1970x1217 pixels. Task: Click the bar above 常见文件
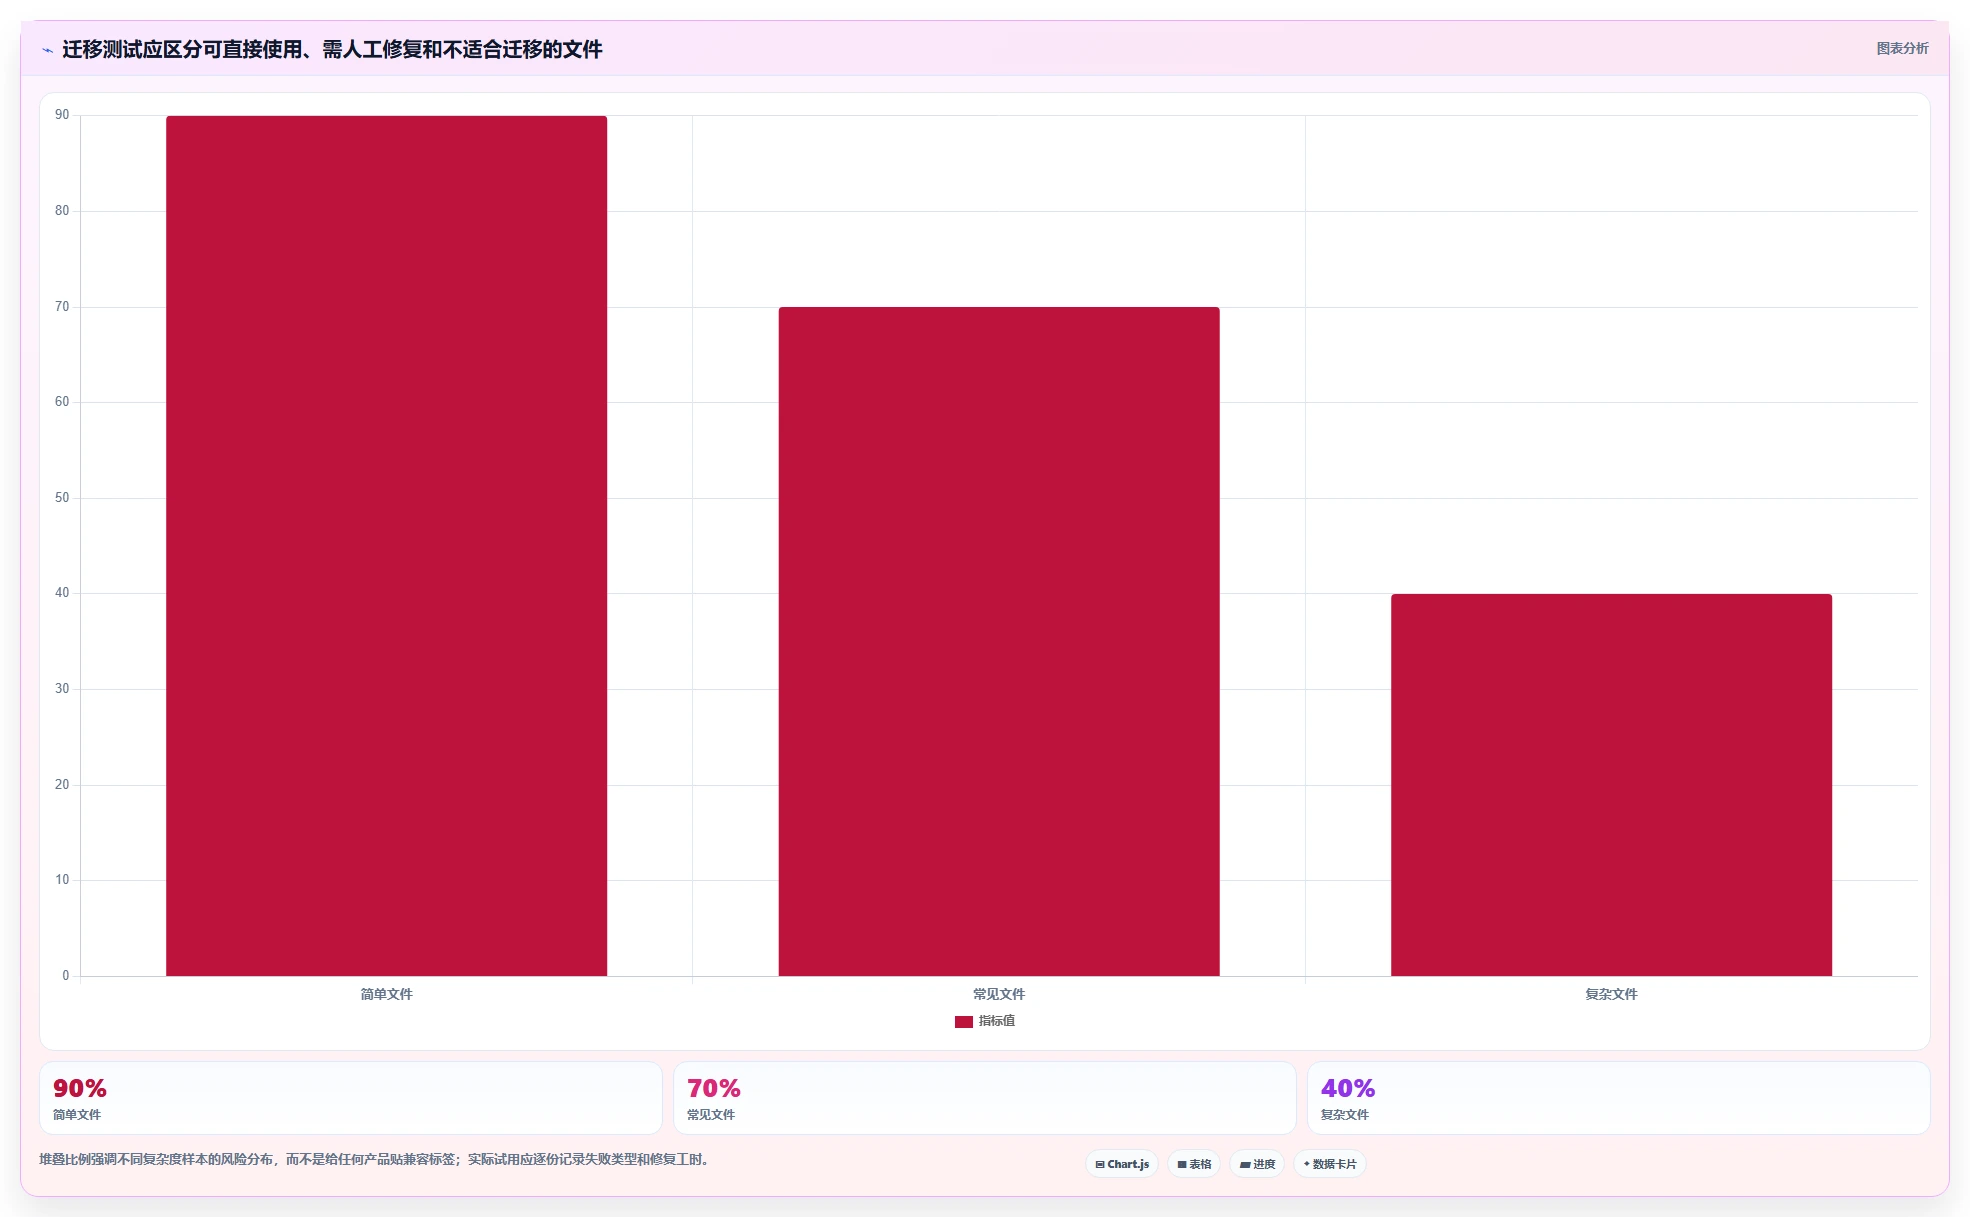(x=999, y=641)
